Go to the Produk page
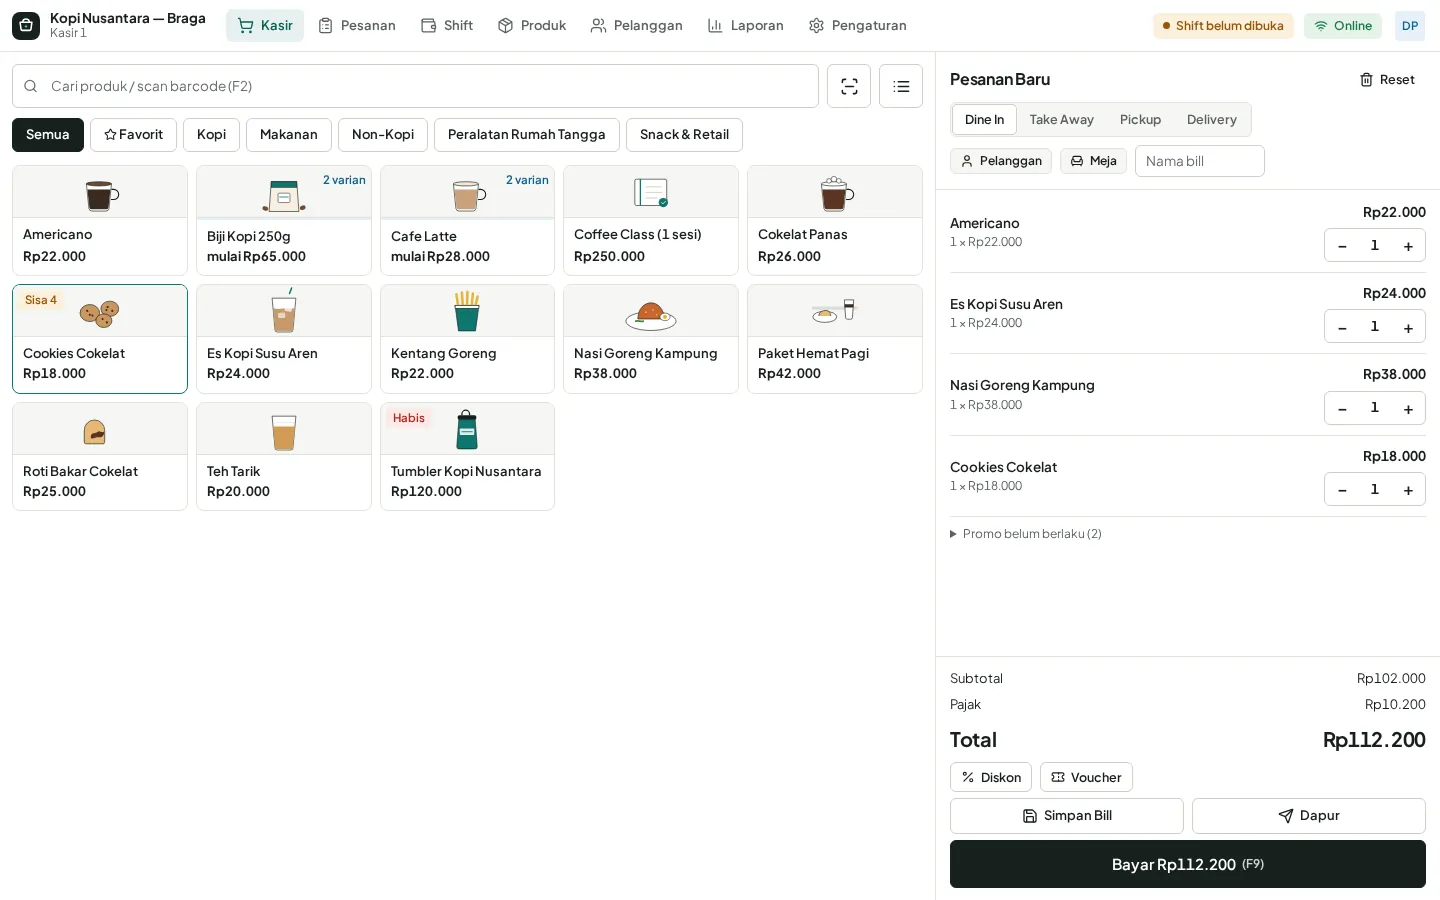 532,26
